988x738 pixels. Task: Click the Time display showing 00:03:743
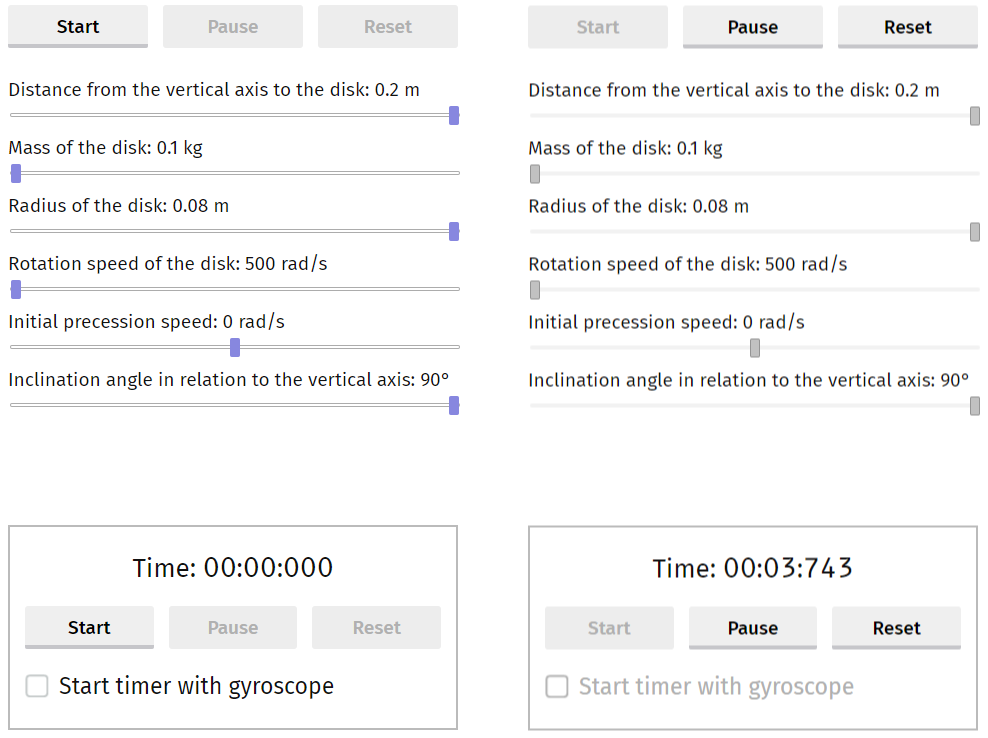pyautogui.click(x=752, y=567)
